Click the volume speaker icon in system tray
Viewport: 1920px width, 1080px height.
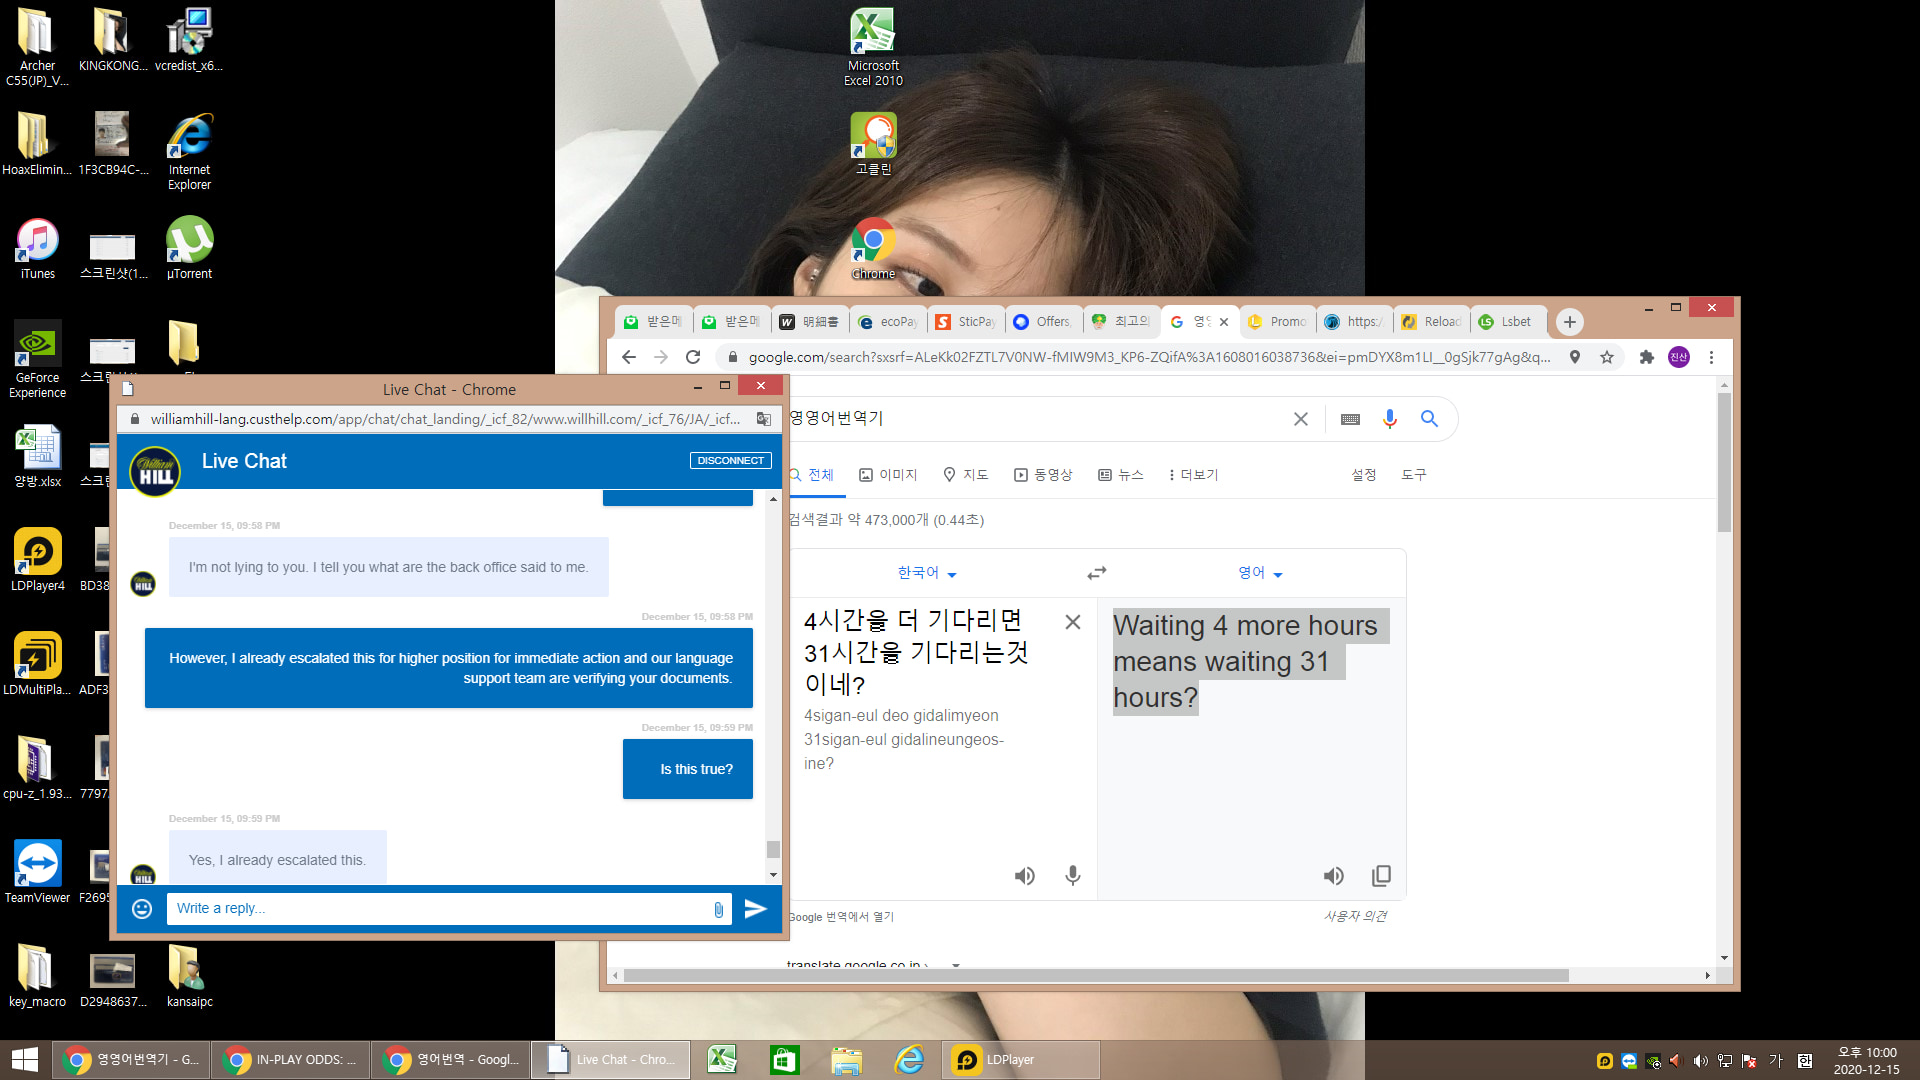pos(1701,1061)
